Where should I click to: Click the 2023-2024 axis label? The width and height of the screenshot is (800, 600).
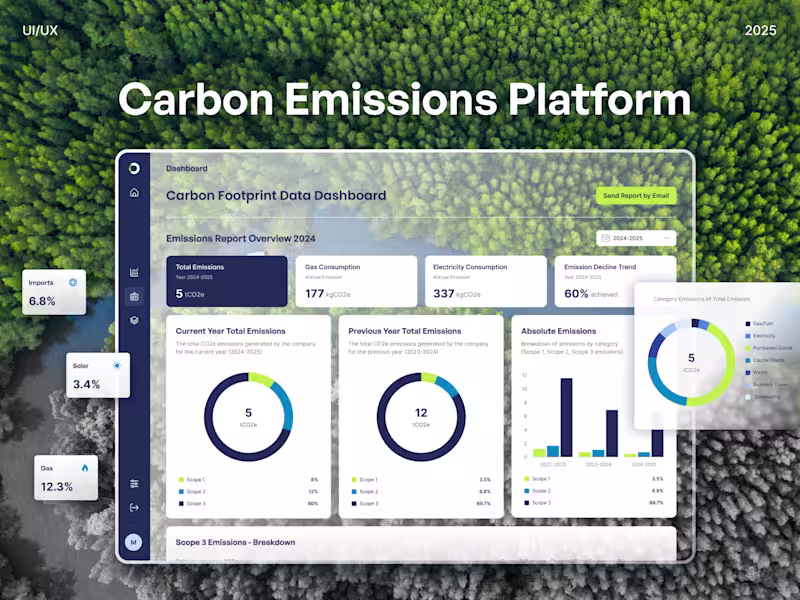tap(598, 464)
